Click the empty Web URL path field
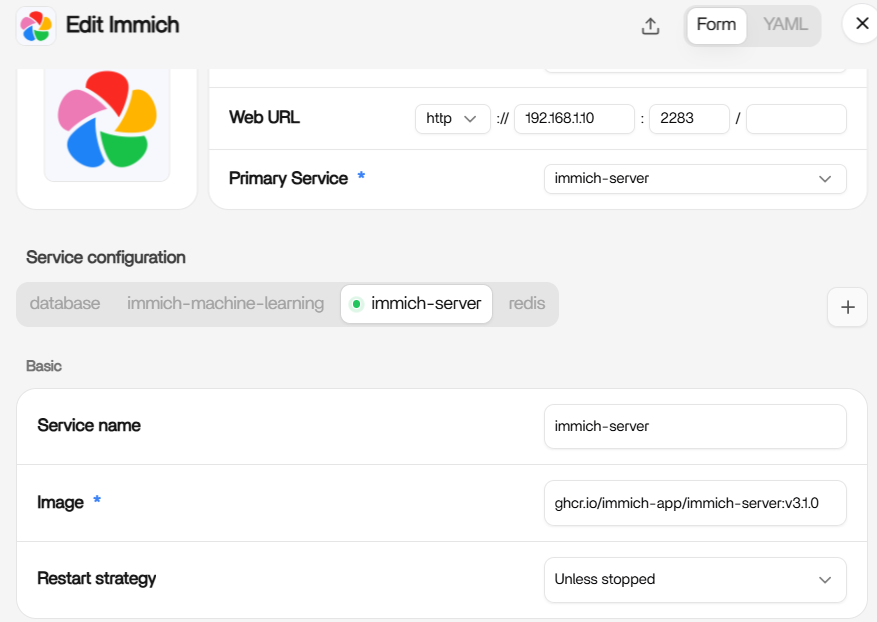 (x=796, y=119)
